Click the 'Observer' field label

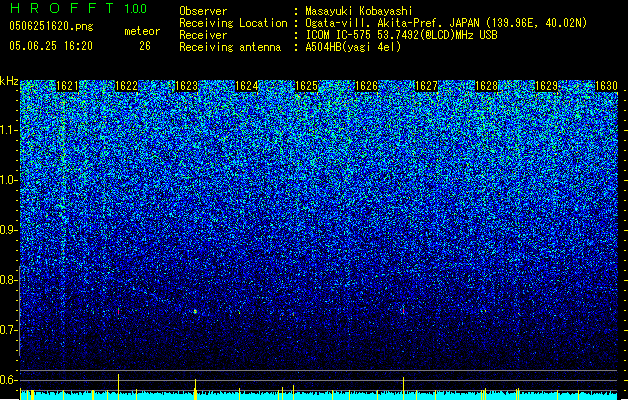(203, 11)
